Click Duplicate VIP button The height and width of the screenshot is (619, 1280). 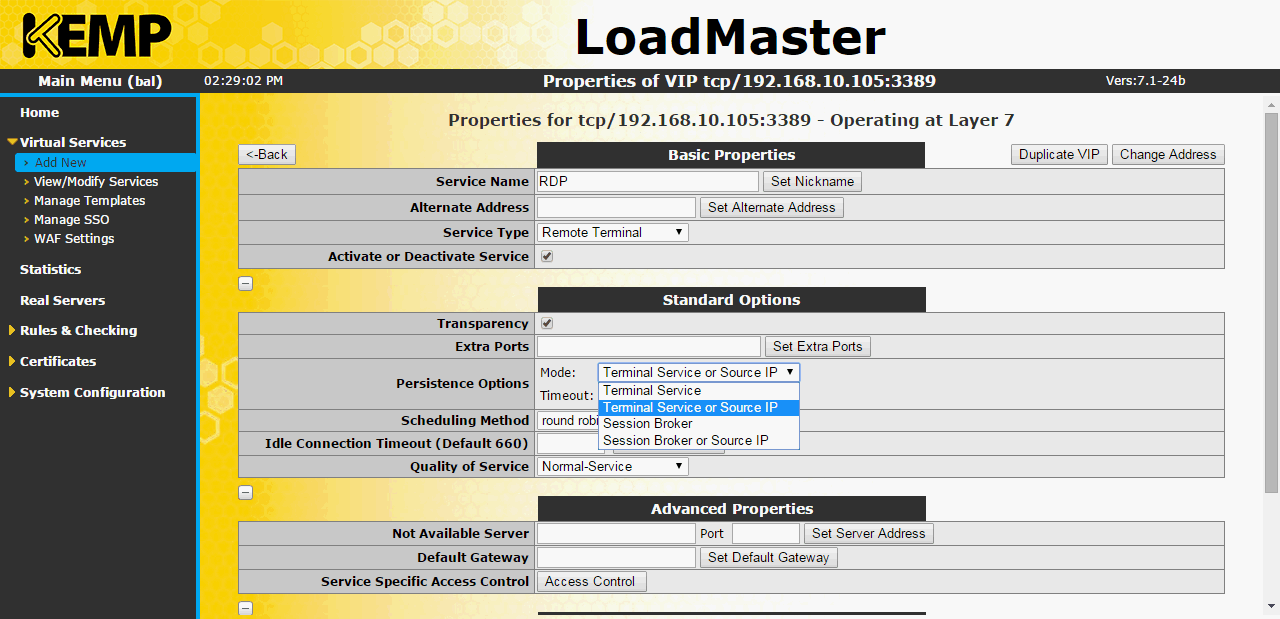tap(1060, 155)
